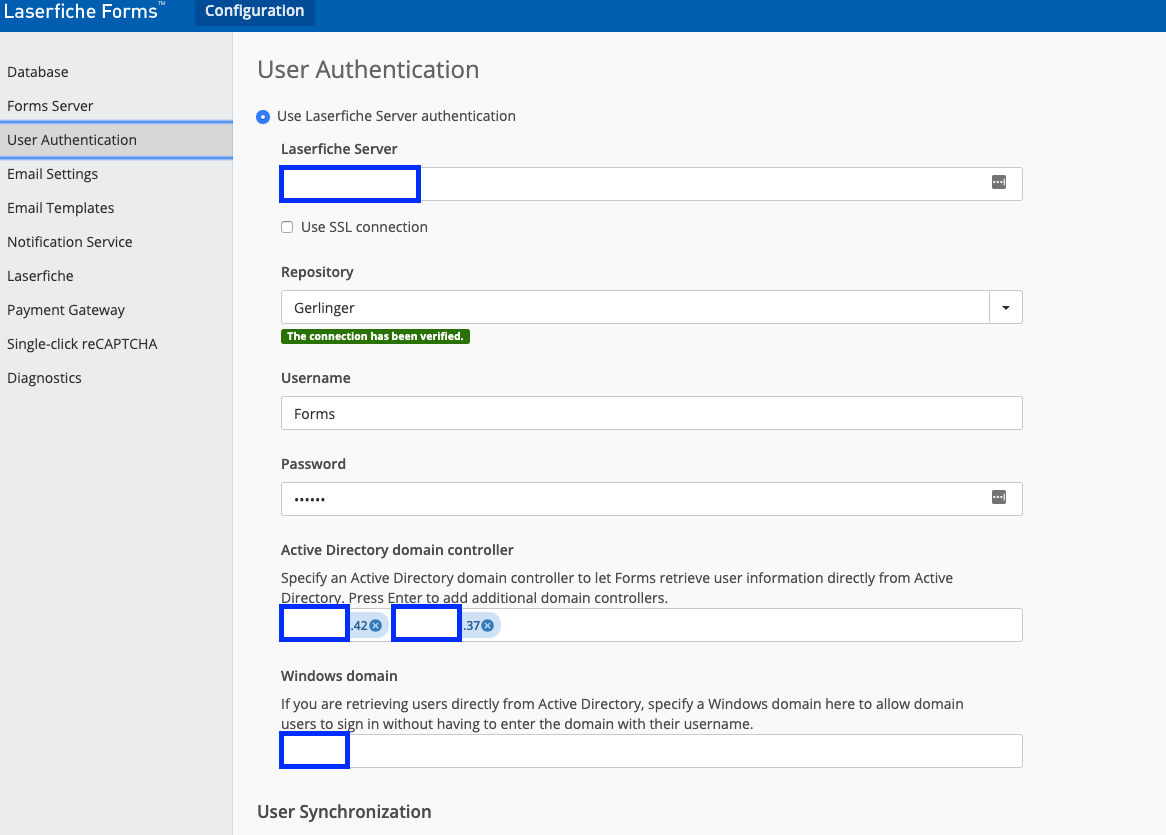Open Diagnostics page from sidebar
This screenshot has width=1166, height=835.
[44, 378]
